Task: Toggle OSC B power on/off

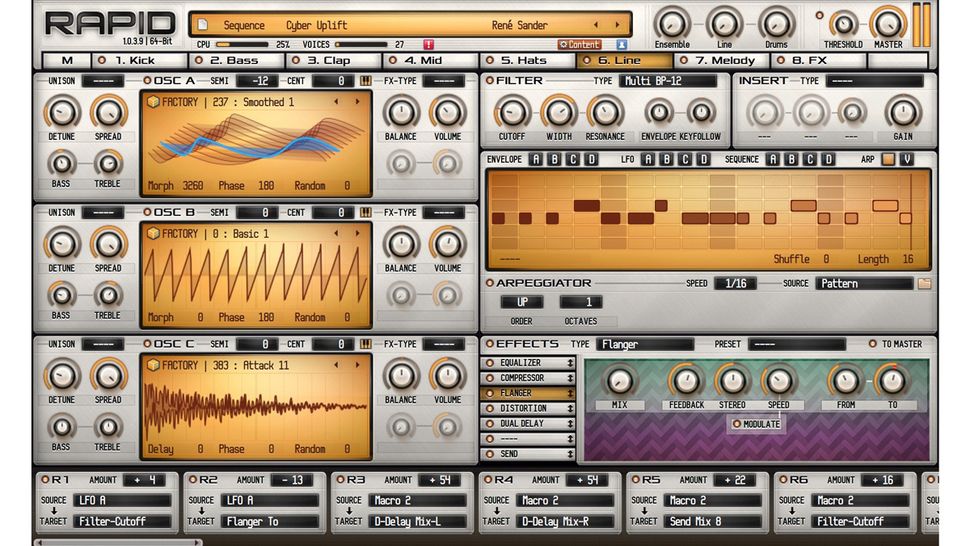Action: [x=147, y=213]
